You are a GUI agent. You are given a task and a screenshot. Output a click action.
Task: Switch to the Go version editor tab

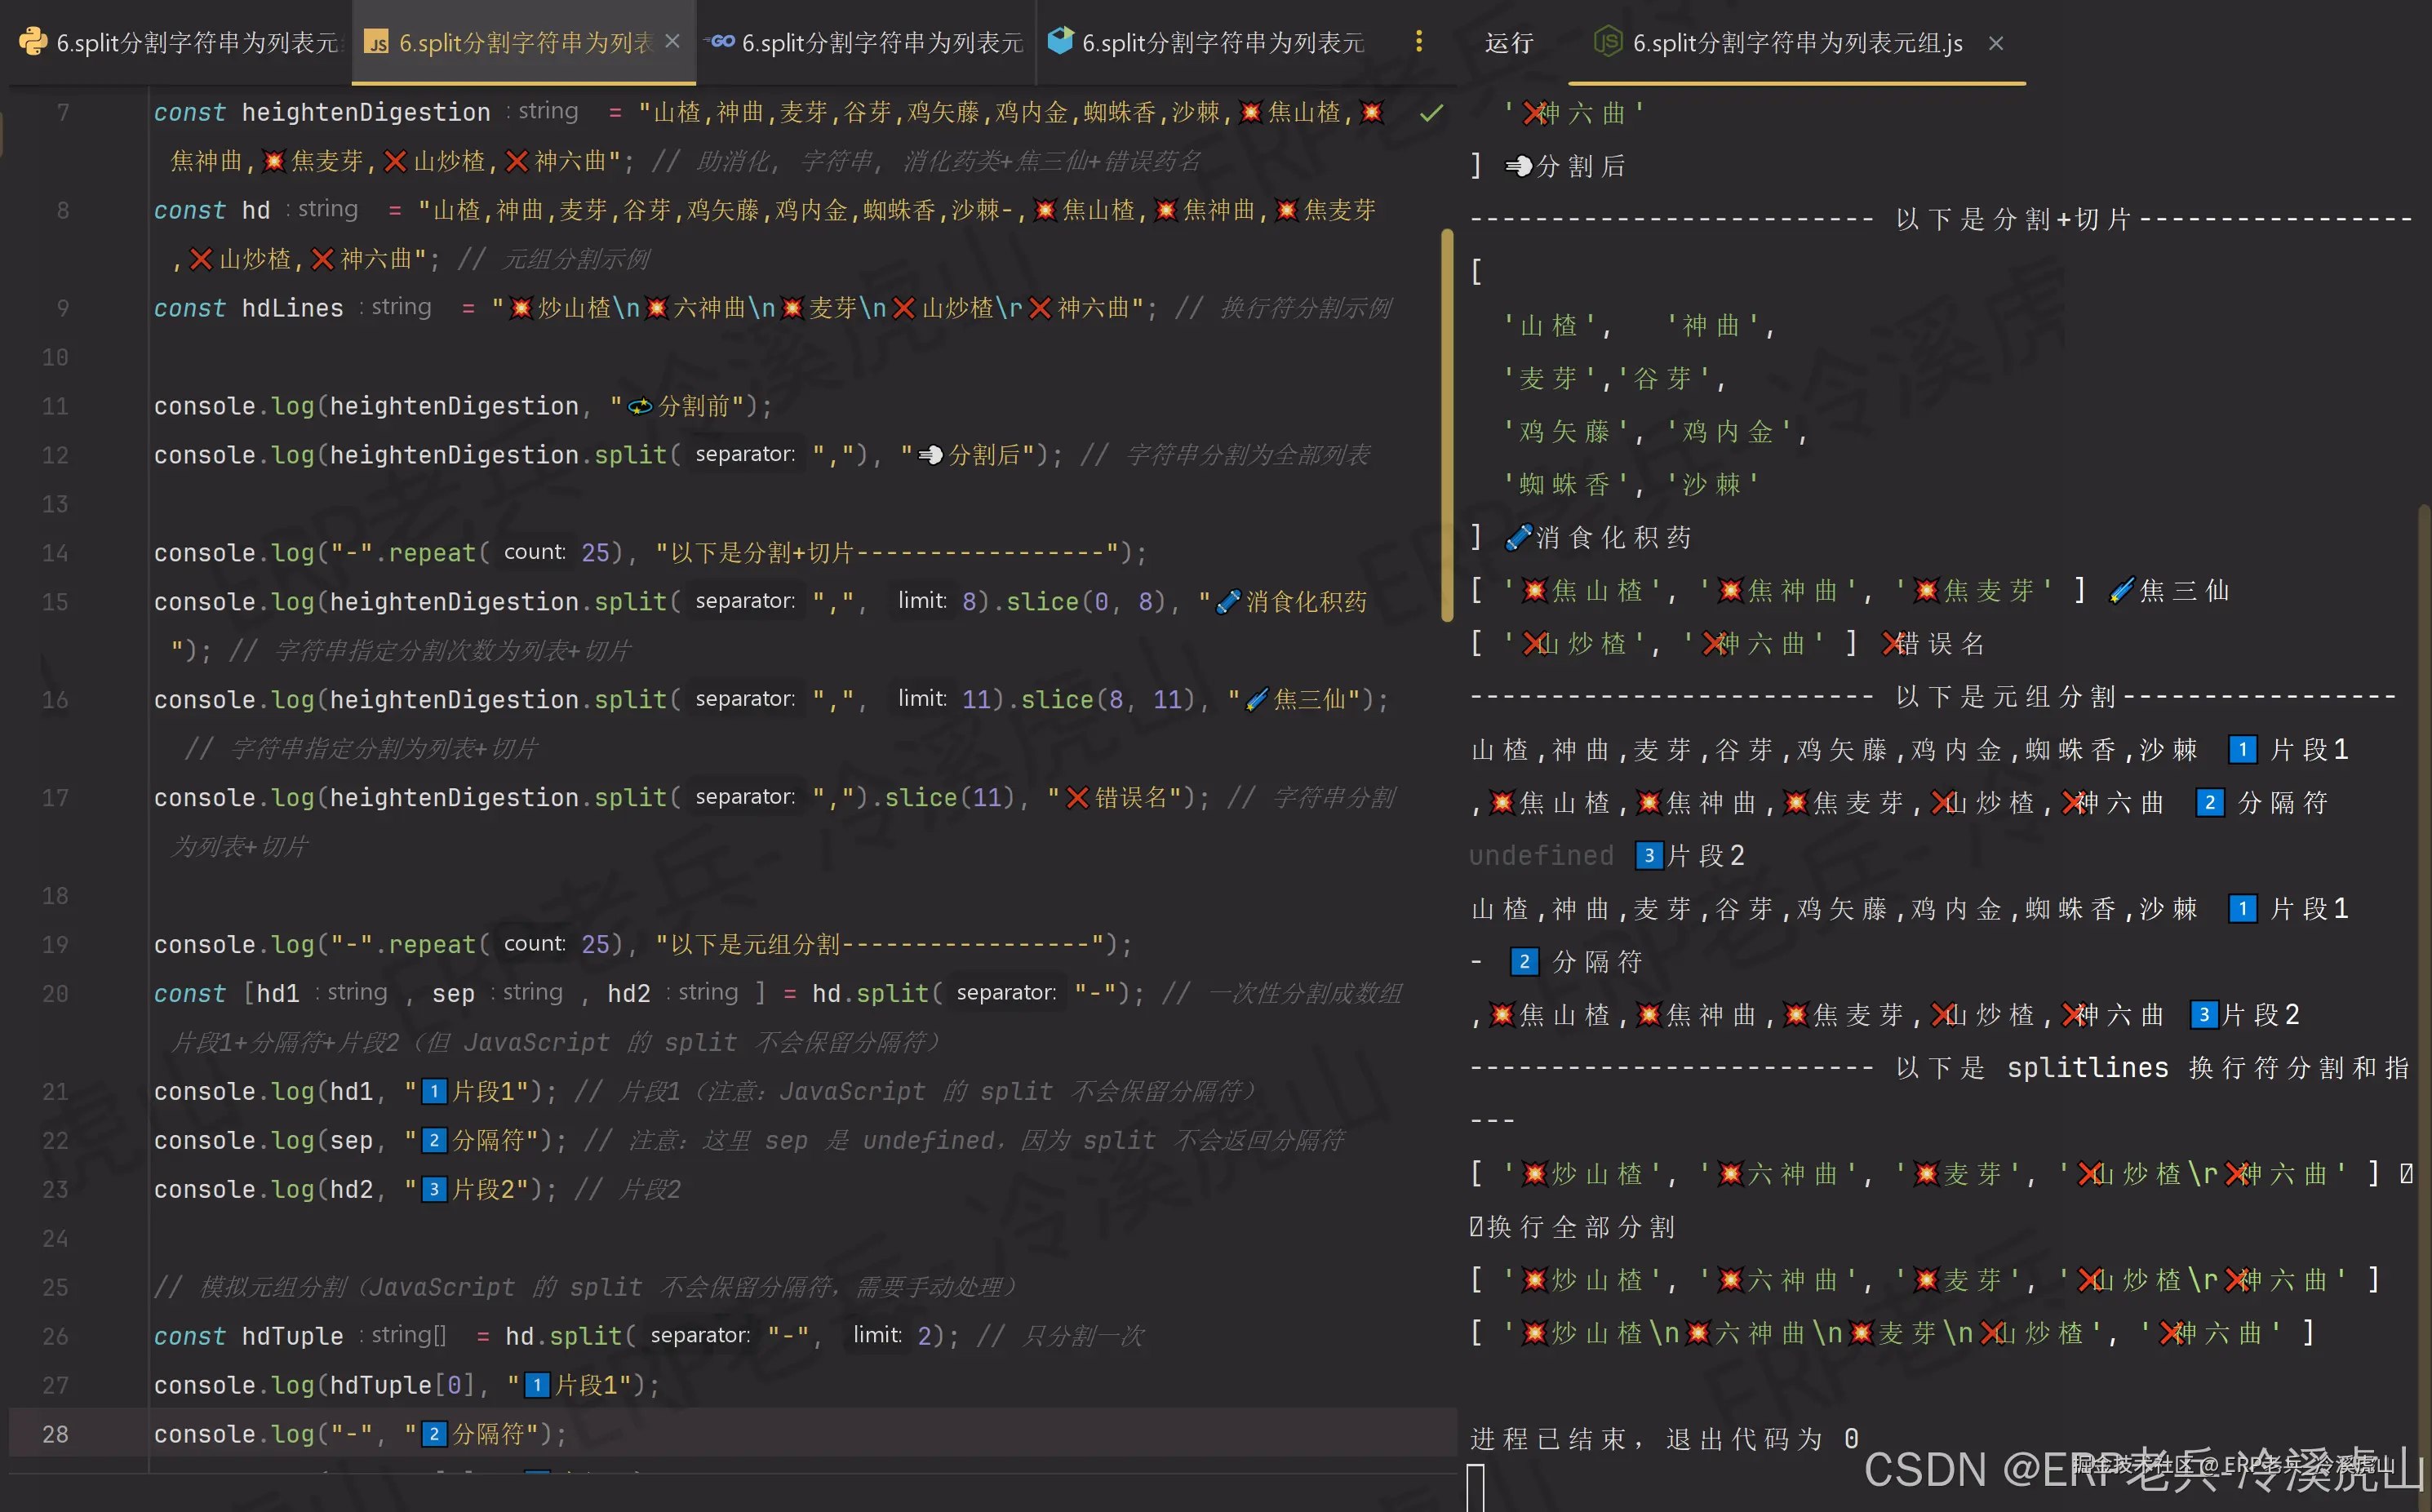coord(860,41)
